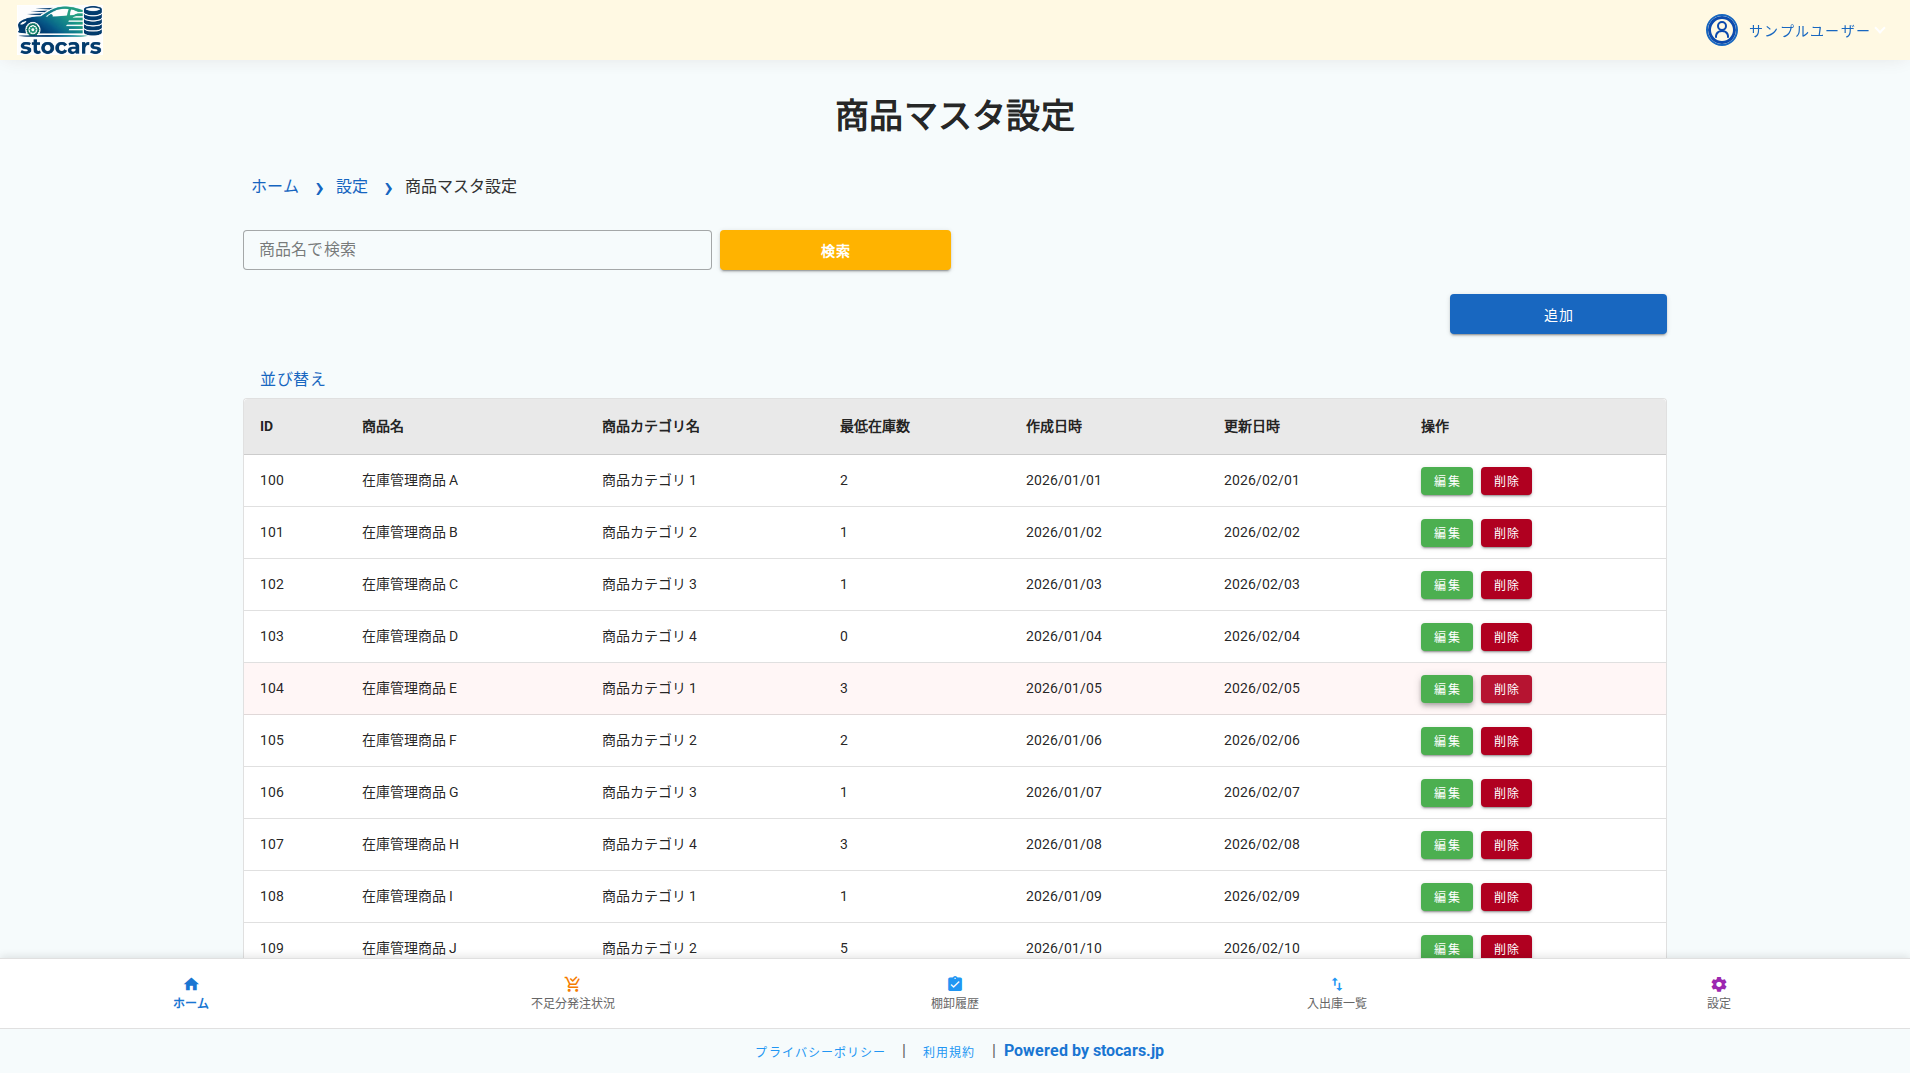Screen dimensions: 1910x1073
Task: Go to Home via bottom house icon
Action: (191, 984)
